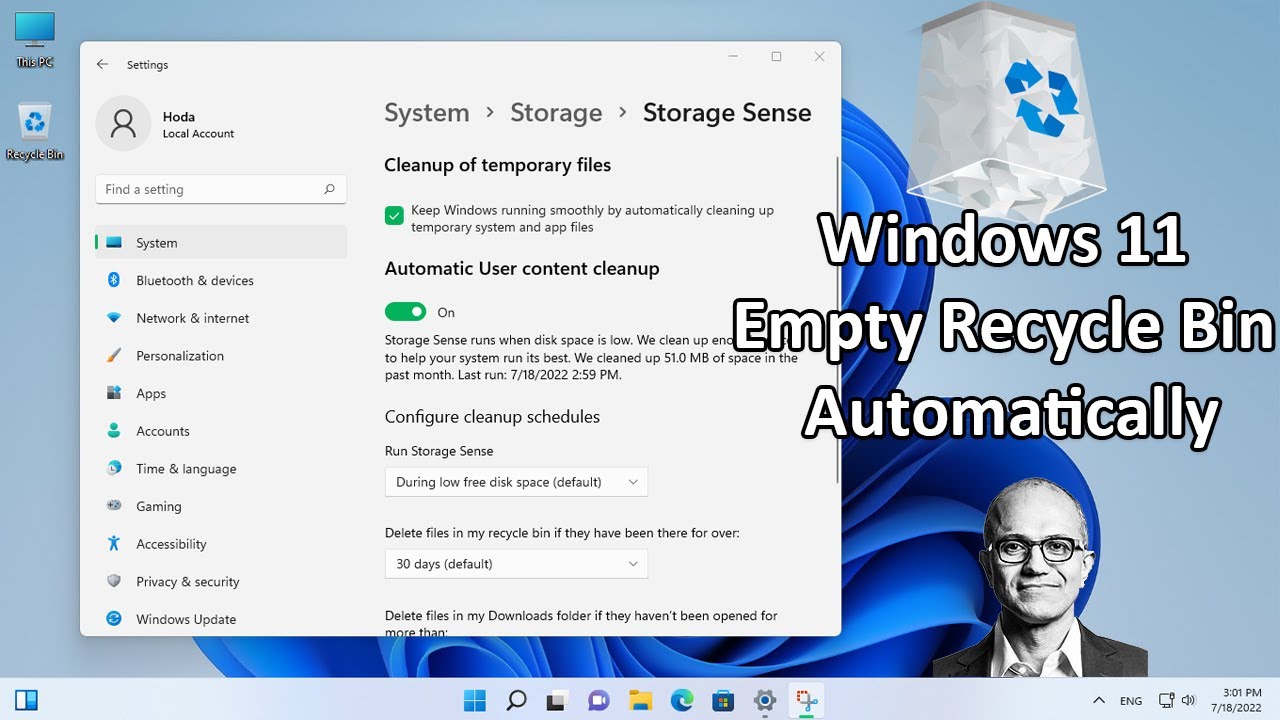This screenshot has width=1280, height=720.
Task: Select Apps in sidebar
Action: [x=221, y=393]
